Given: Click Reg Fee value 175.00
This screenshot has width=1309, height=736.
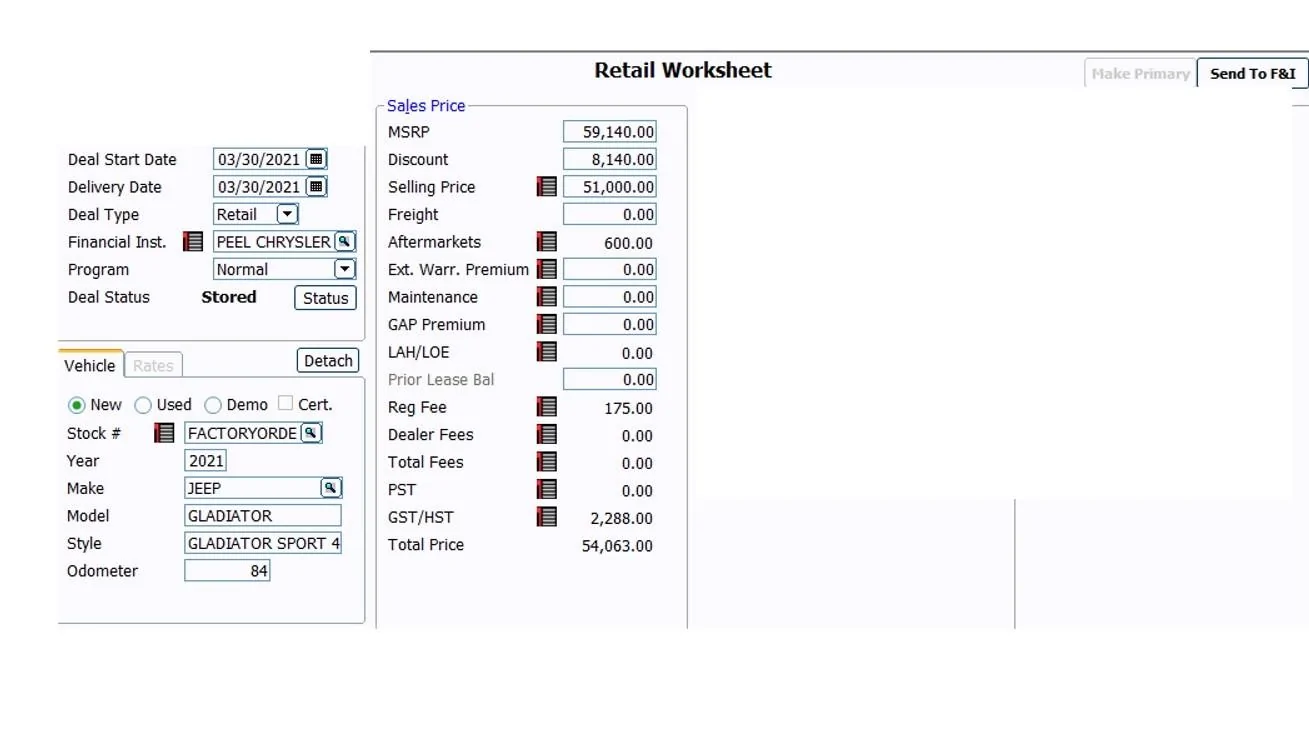Looking at the screenshot, I should tap(628, 408).
